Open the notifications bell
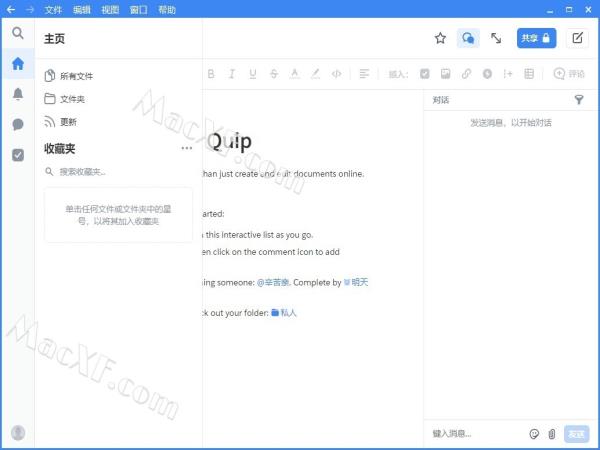The width and height of the screenshot is (600, 450). coord(18,94)
